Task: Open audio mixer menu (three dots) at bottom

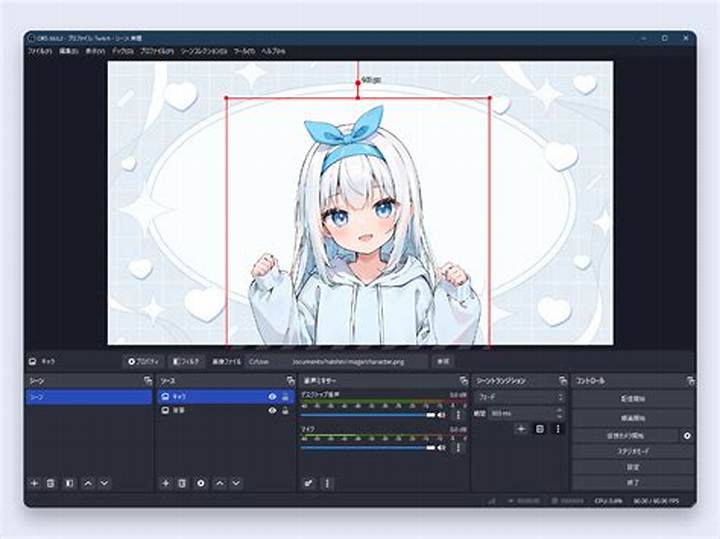Action: point(327,483)
